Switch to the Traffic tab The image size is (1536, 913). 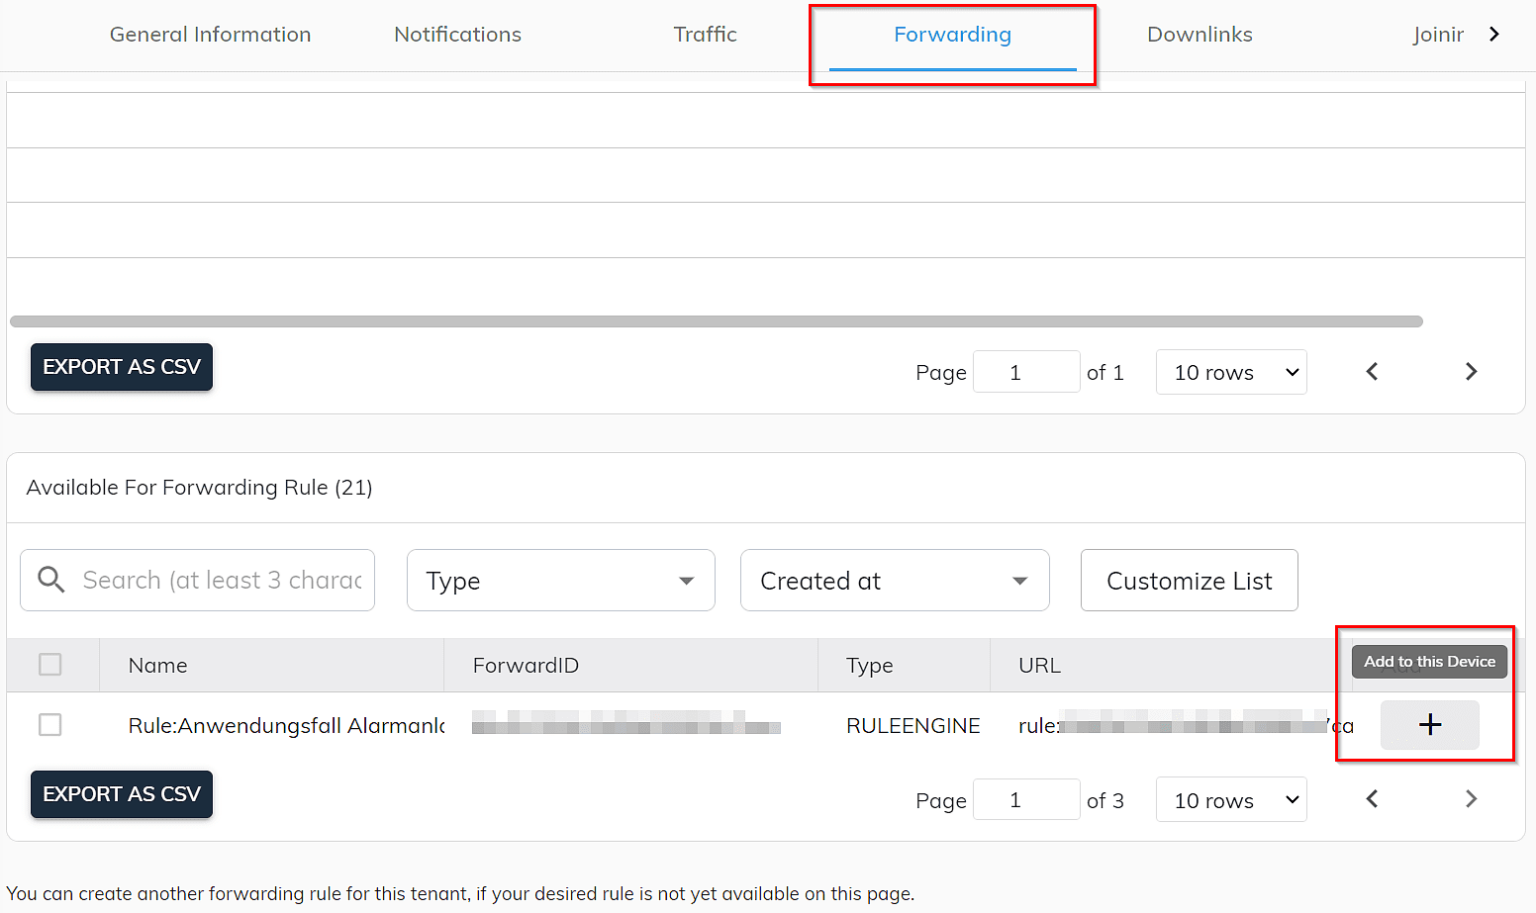coord(705,33)
